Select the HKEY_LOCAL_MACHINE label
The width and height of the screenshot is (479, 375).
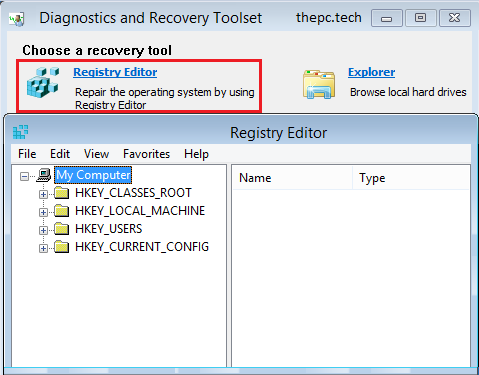coord(140,211)
